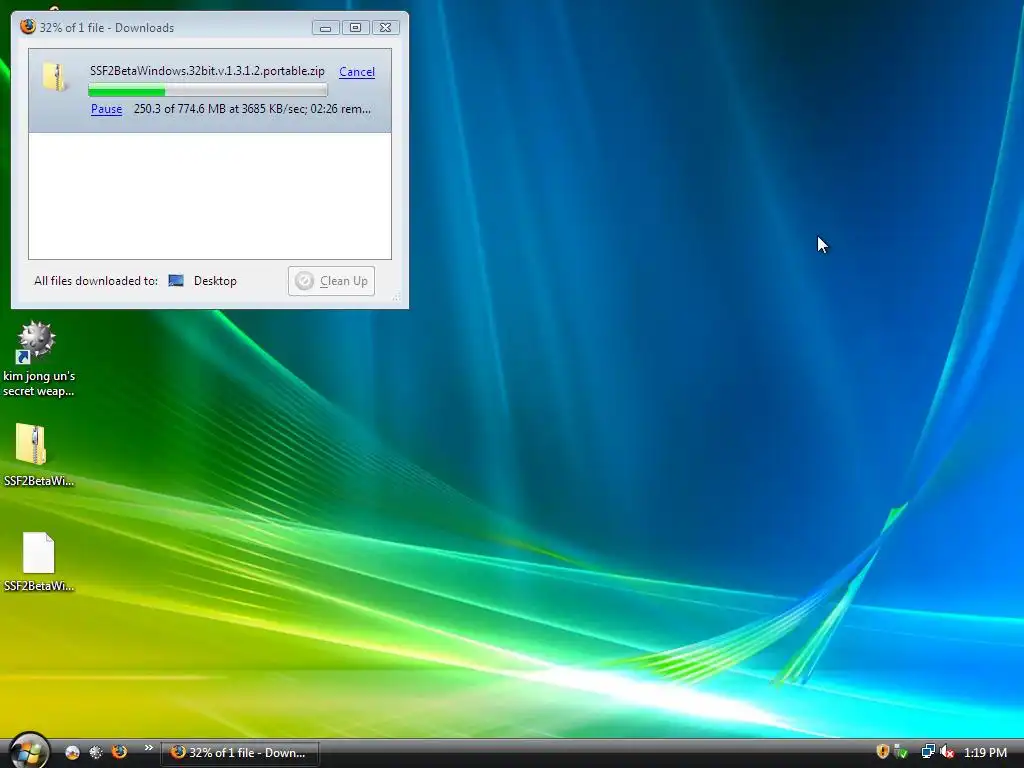
Task: Click the muted volume tray icon
Action: pyautogui.click(x=946, y=752)
